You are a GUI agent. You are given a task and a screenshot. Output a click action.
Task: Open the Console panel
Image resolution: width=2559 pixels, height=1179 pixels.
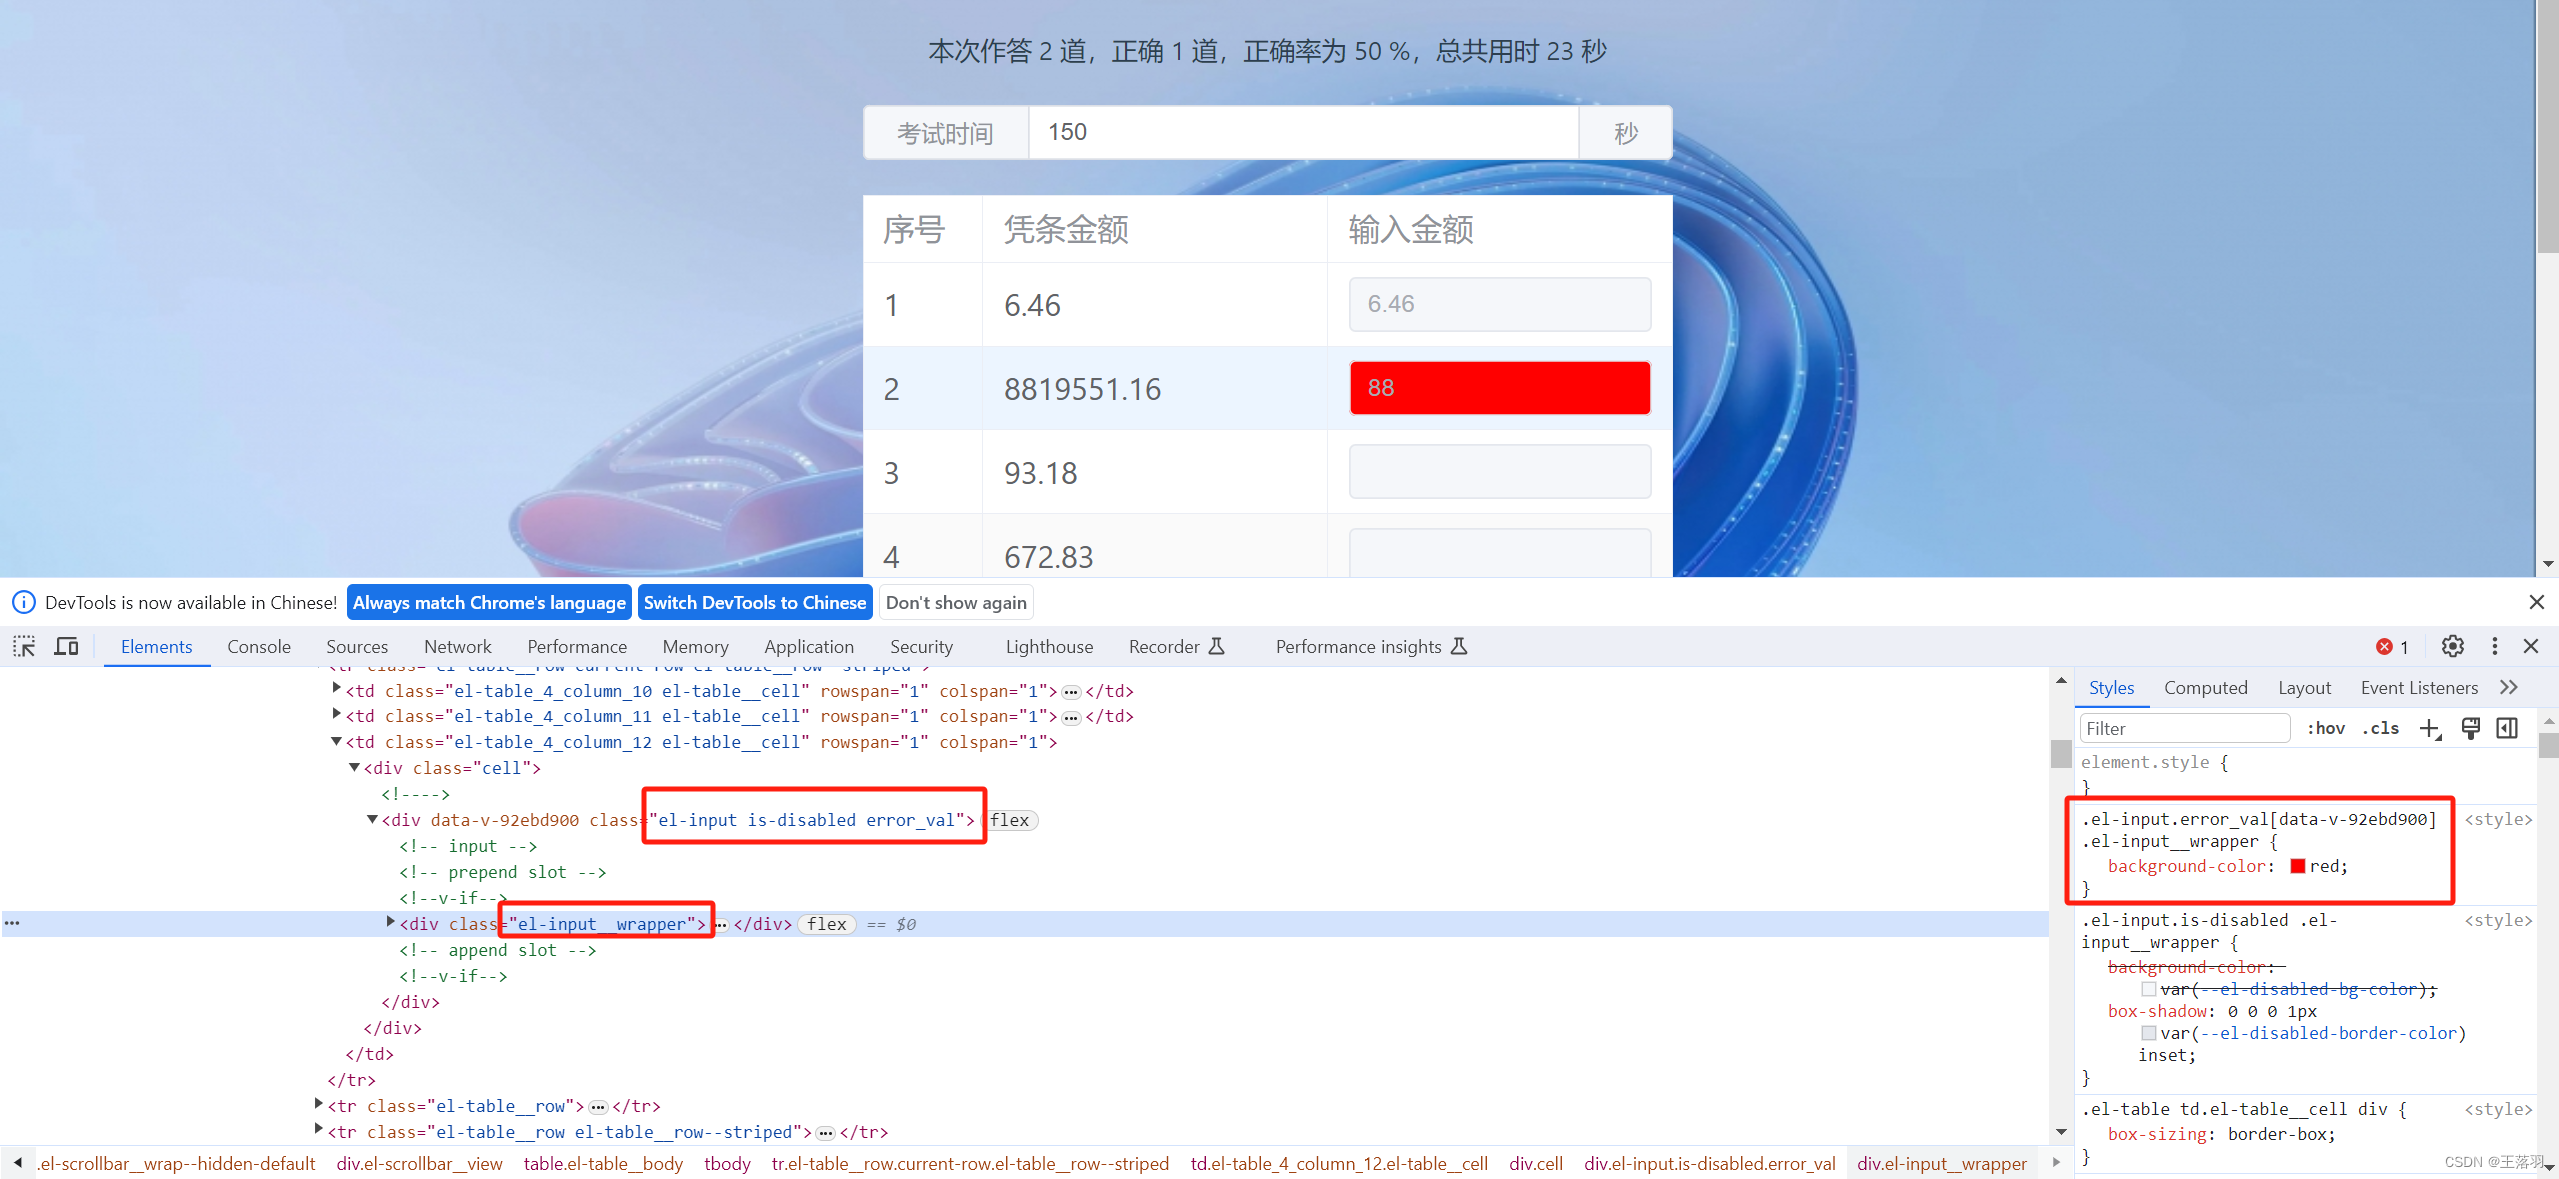pyautogui.click(x=258, y=646)
